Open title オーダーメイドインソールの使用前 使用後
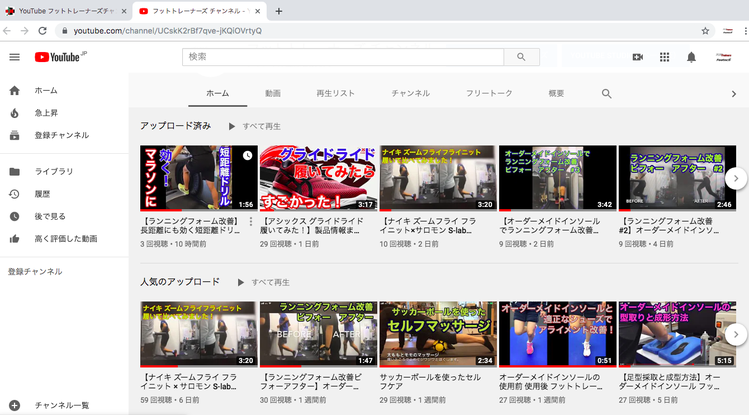Screen dimensions: 749x415 [x=551, y=382]
